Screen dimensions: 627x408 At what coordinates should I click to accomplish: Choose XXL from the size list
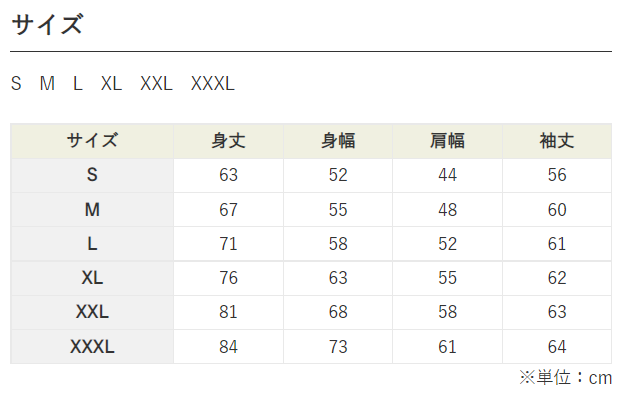click(156, 84)
